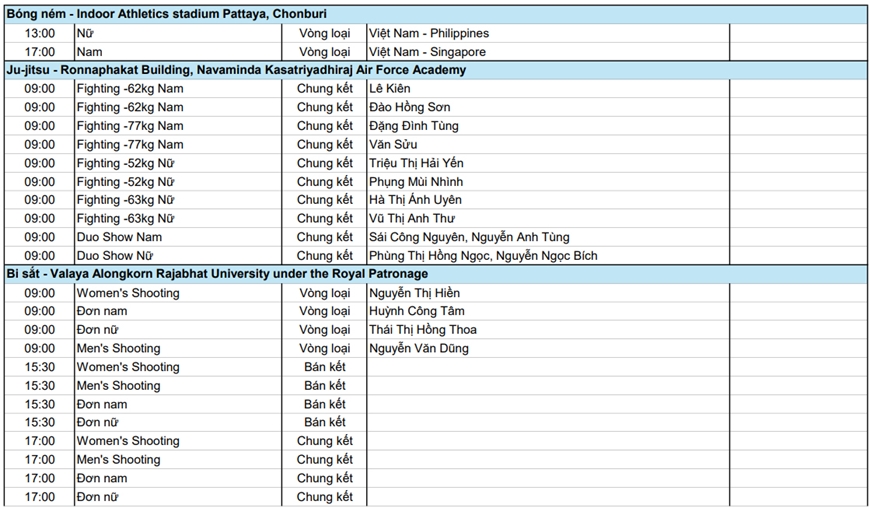
Task: Select the Việt Nam - Singapore match cell
Action: (427, 52)
